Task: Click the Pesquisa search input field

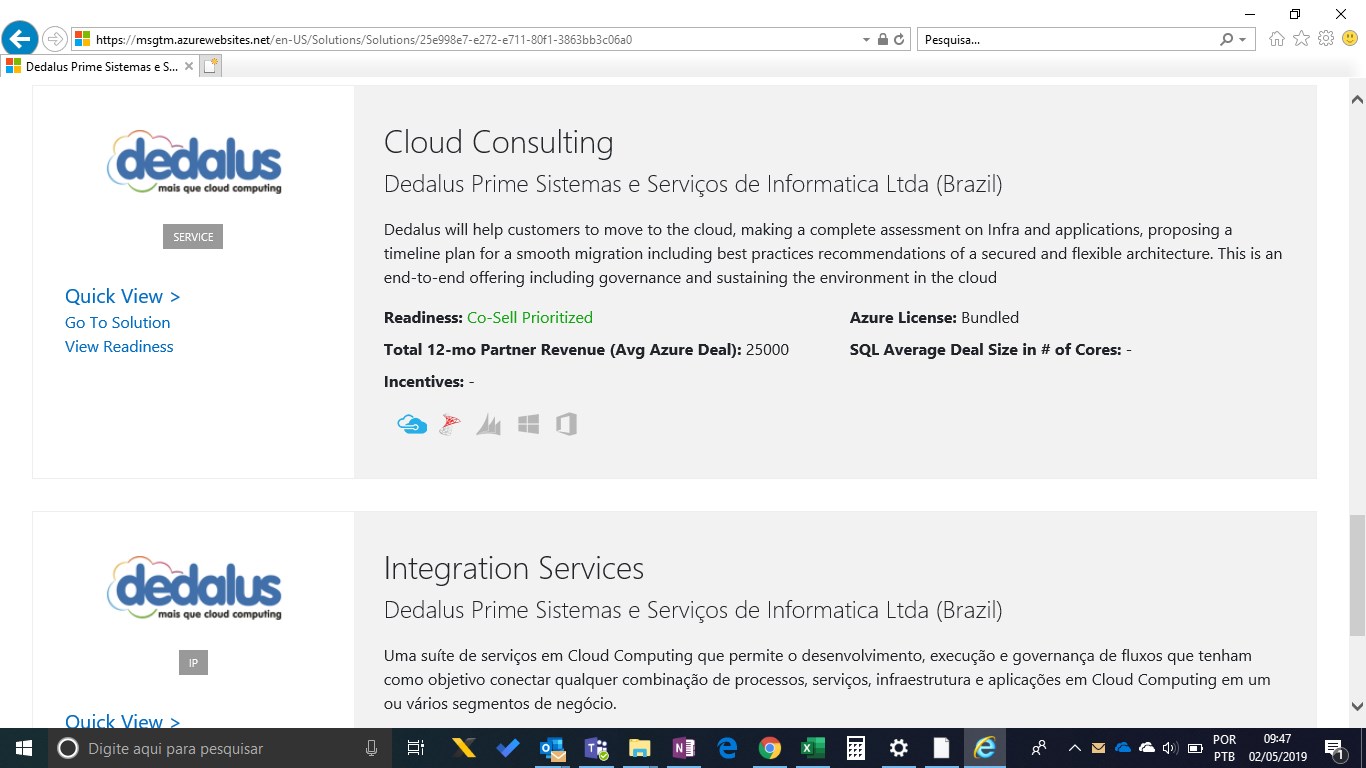Action: [1065, 40]
